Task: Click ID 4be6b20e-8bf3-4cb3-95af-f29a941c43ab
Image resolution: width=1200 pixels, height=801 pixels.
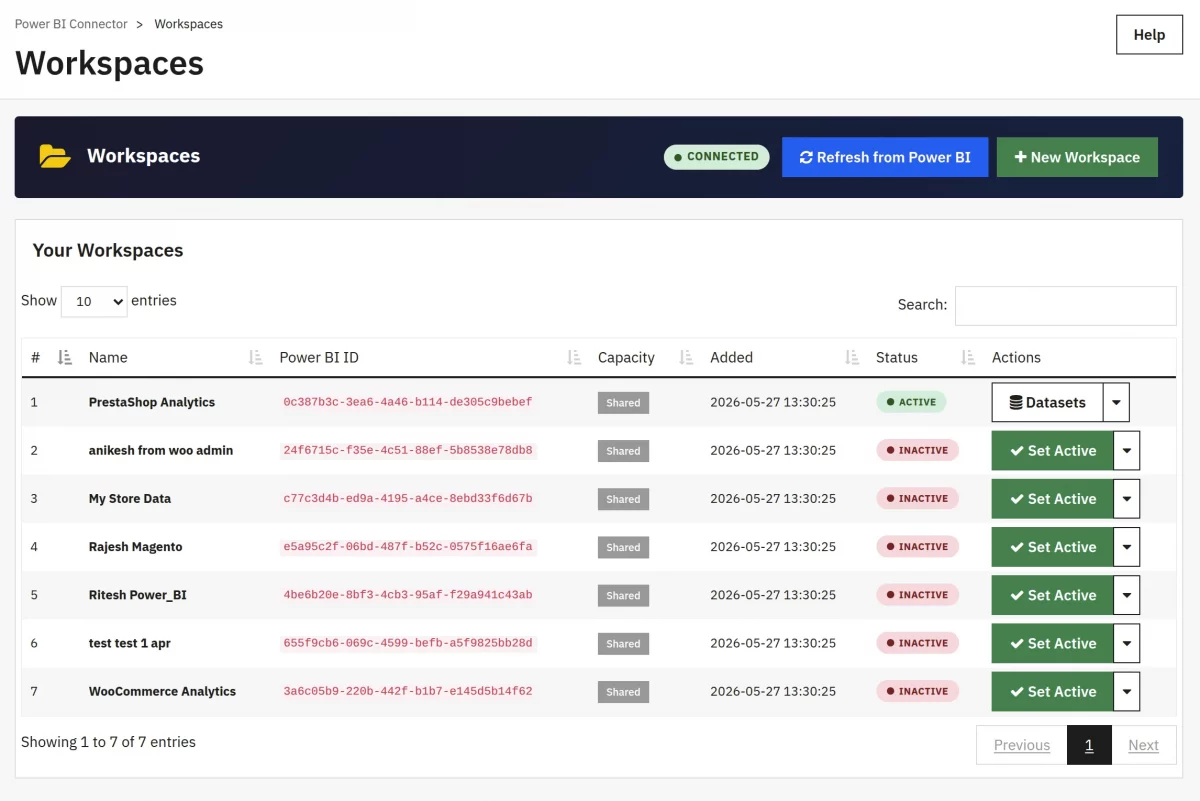Action: [408, 595]
